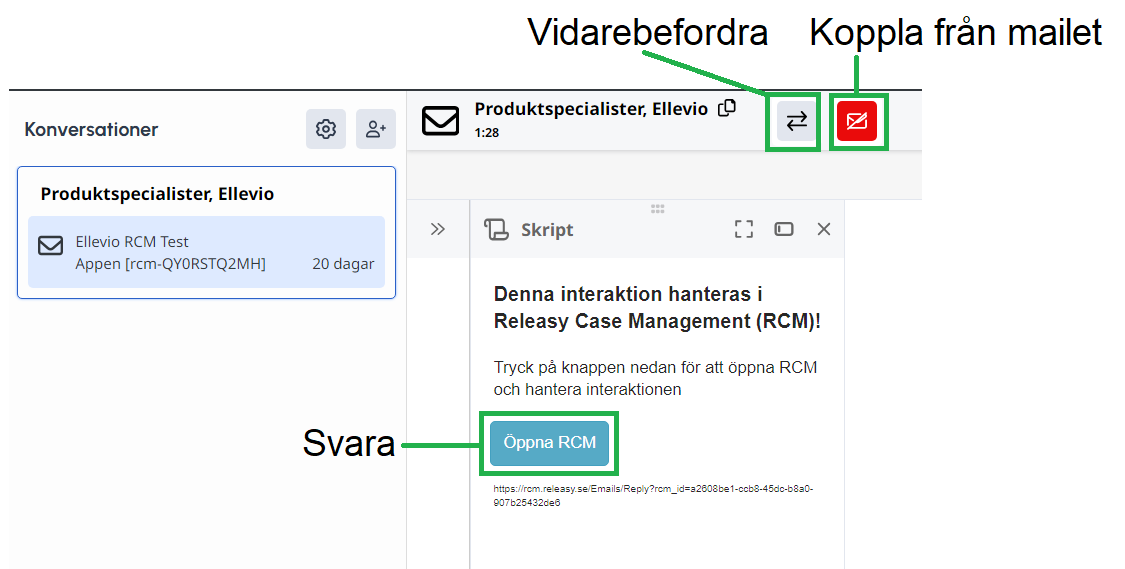Screen dimensions: 1125x569
Task: Click the Produktspecialister, Ellevio card title
Action: (157, 194)
